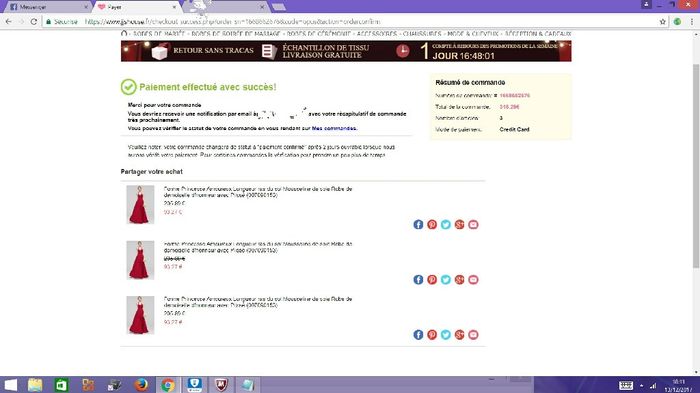Open the Chaussures menu

tap(422, 33)
